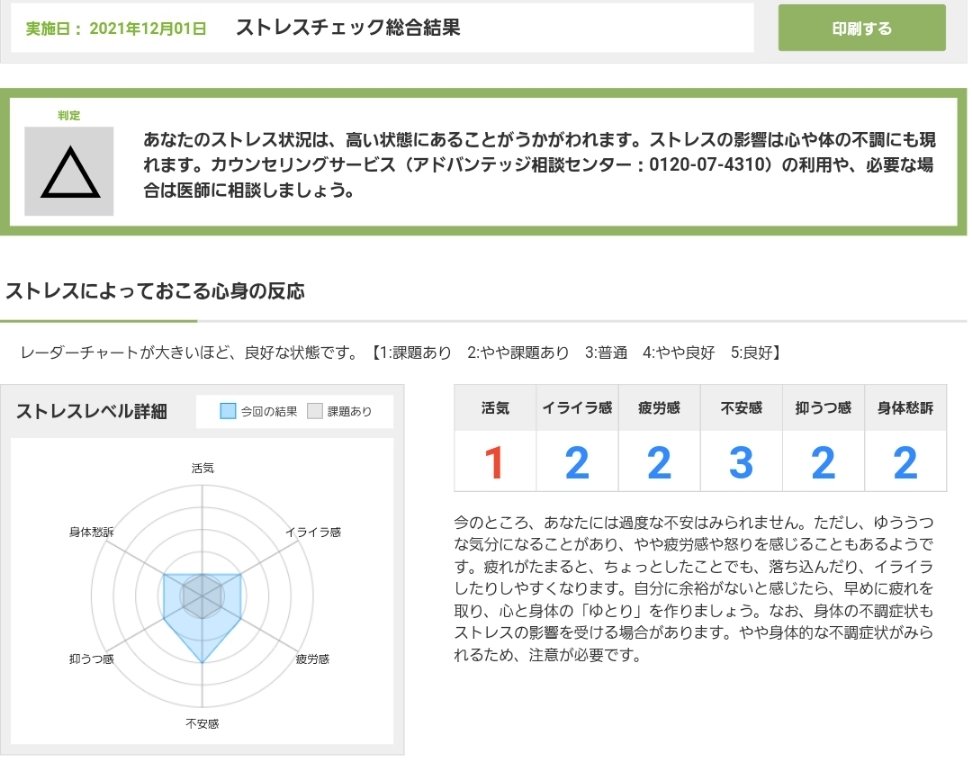Click the 実施日 2021年12月01日 date text
This screenshot has height=769, width=972.
(x=116, y=29)
